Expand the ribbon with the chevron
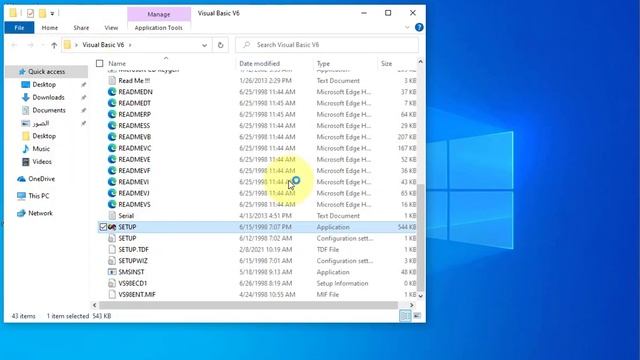The image size is (640, 360). point(407,27)
